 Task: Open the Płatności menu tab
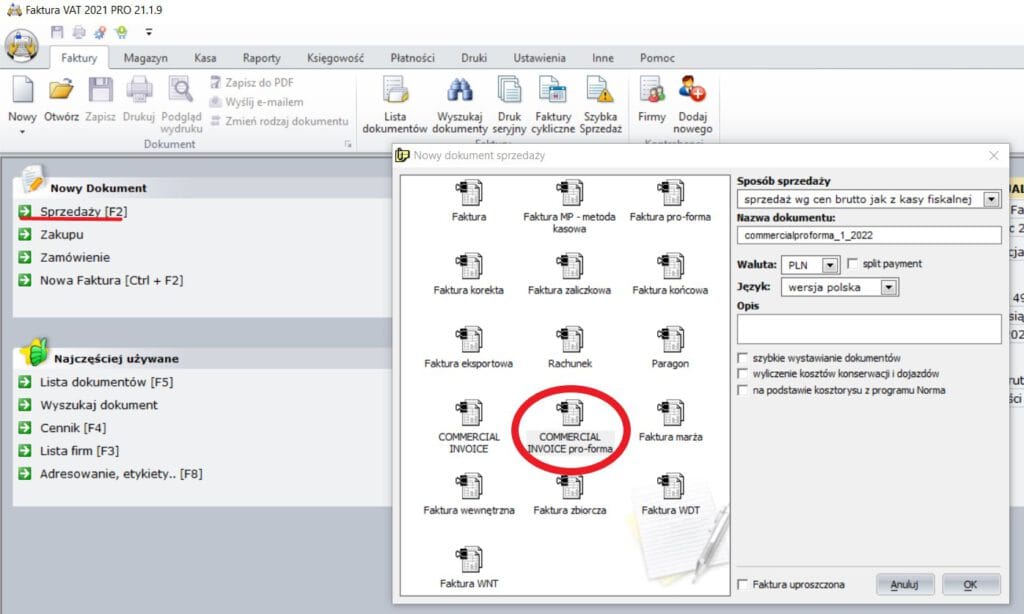tap(412, 57)
